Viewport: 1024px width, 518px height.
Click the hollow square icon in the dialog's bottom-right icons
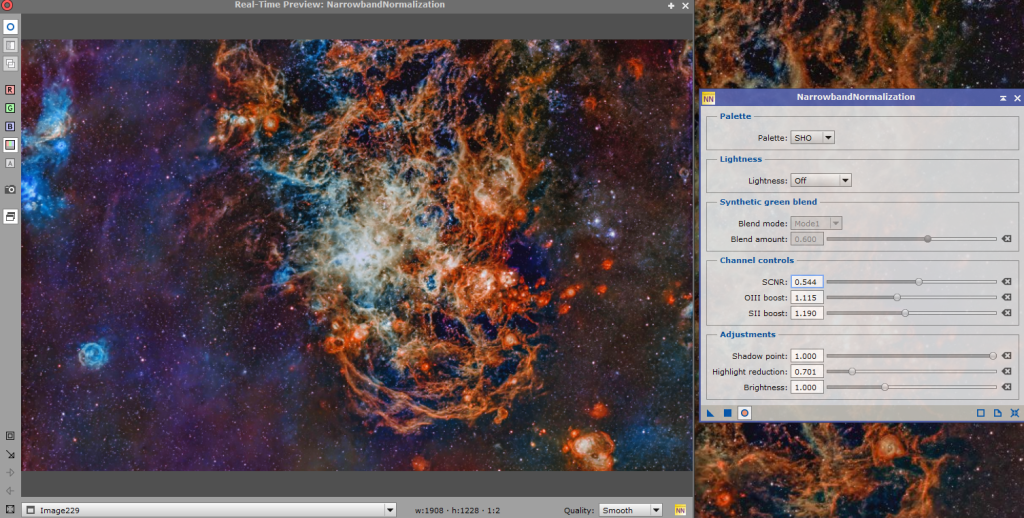980,413
